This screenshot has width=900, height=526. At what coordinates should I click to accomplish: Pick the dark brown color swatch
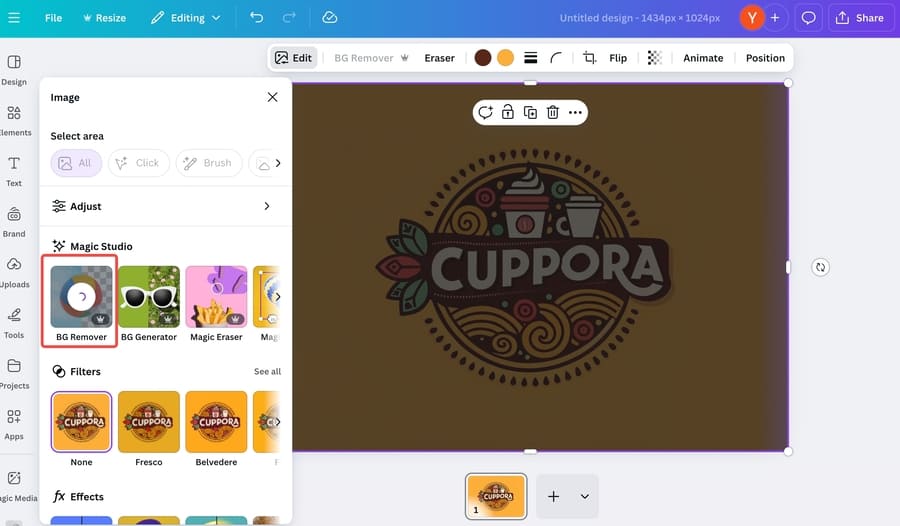[x=483, y=57]
